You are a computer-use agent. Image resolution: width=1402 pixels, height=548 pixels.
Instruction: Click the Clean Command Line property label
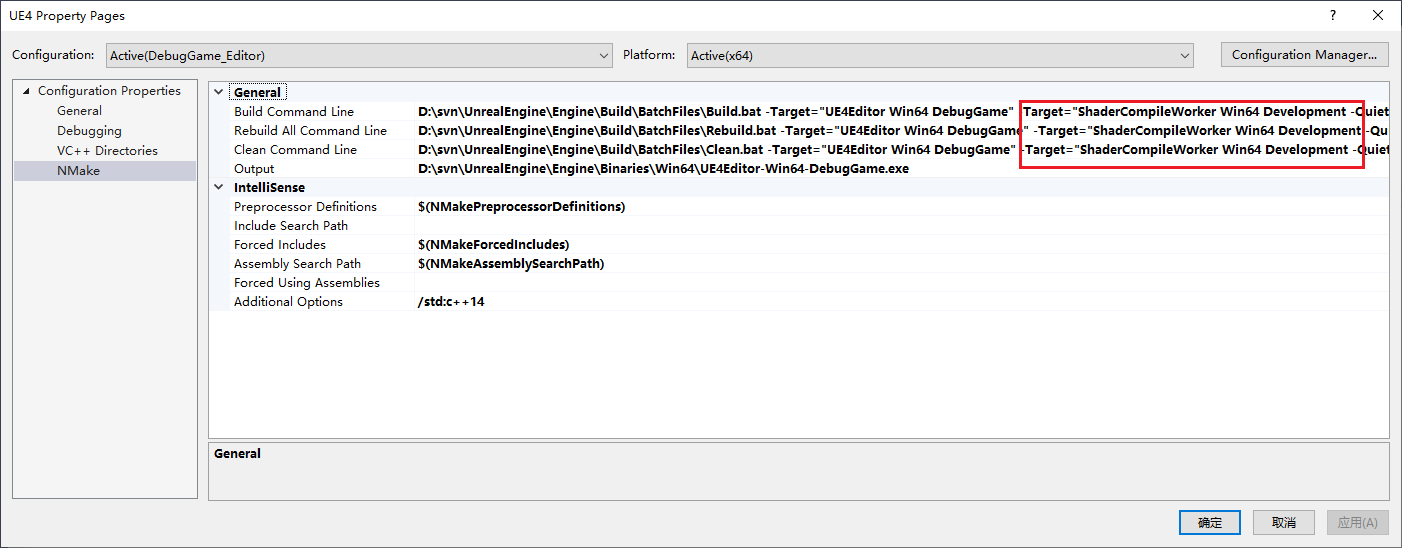(295, 150)
